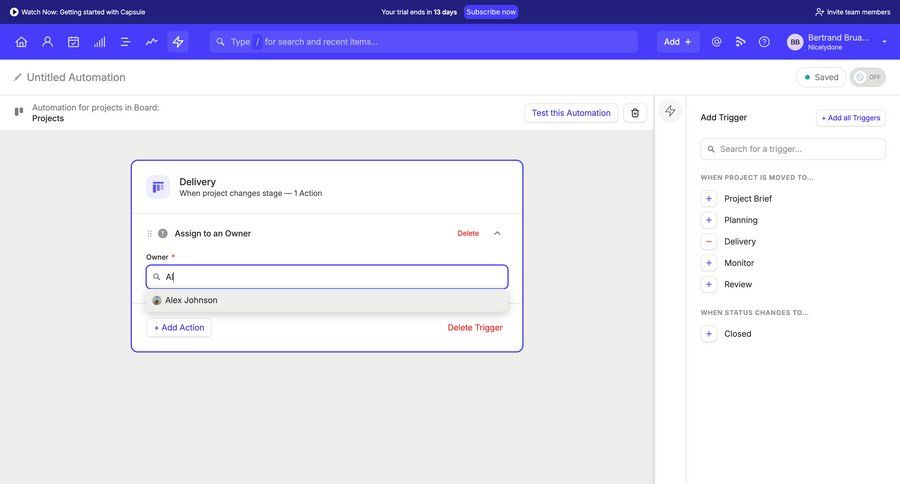900x484 pixels.
Task: Open the help question mark icon
Action: (x=764, y=42)
